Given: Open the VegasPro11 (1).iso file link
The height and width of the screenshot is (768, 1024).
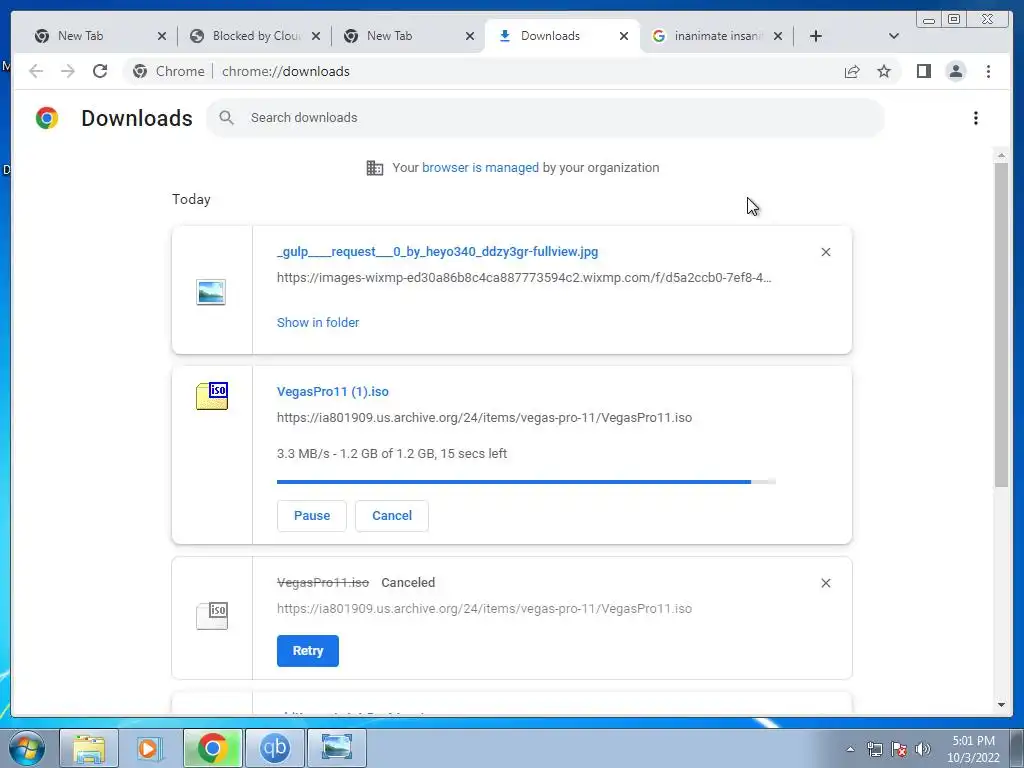Looking at the screenshot, I should [x=332, y=392].
